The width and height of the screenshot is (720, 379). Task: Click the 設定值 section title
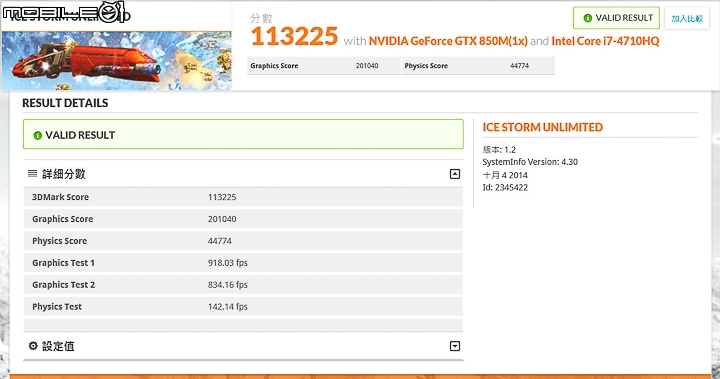58,346
